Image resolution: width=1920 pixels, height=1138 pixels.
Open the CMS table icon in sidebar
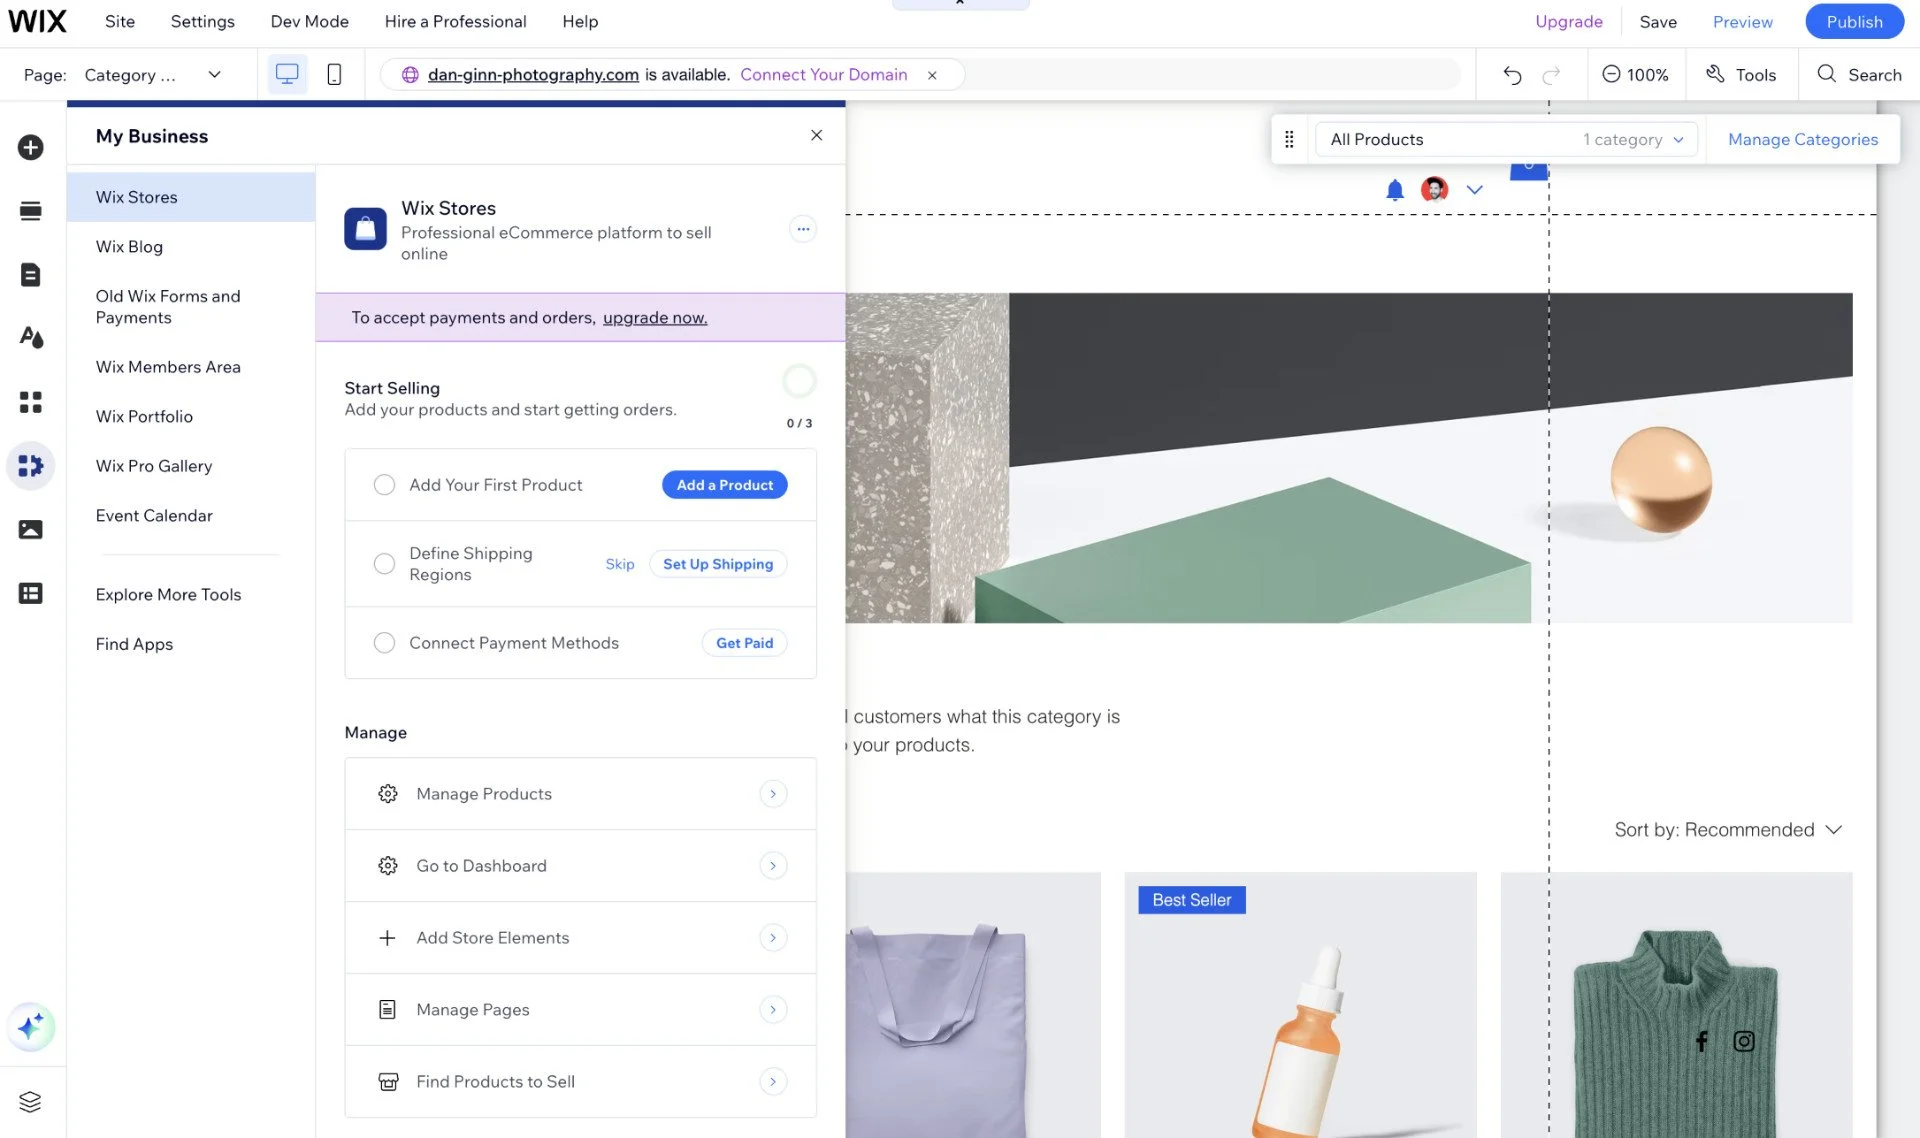pyautogui.click(x=31, y=593)
